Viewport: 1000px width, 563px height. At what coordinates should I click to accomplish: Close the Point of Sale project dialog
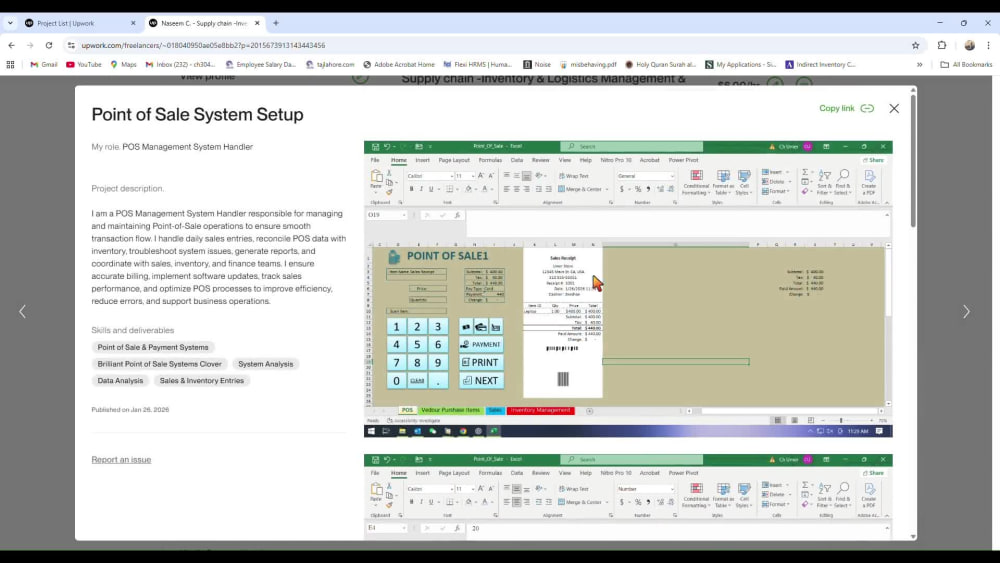tap(894, 108)
